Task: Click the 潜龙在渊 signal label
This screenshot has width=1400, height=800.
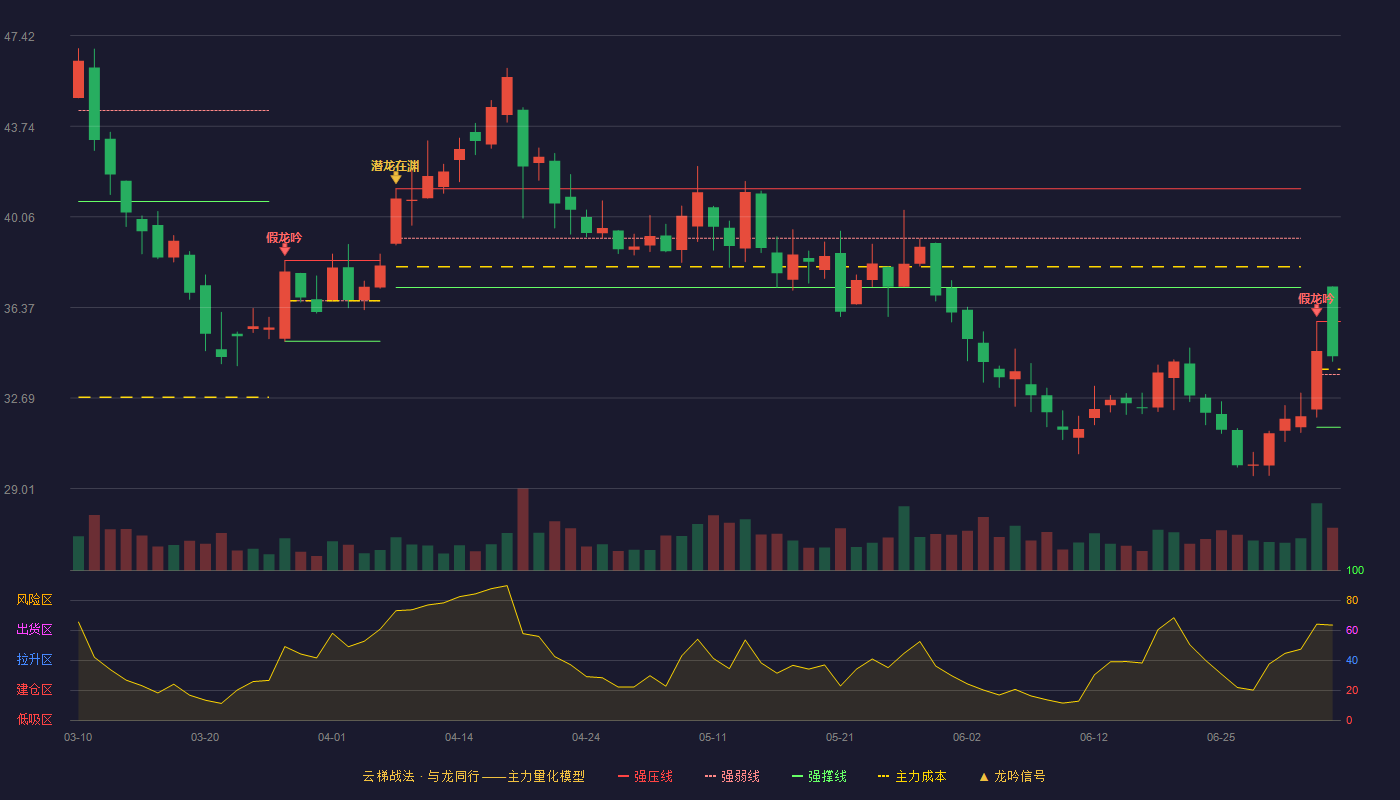Action: click(x=395, y=166)
